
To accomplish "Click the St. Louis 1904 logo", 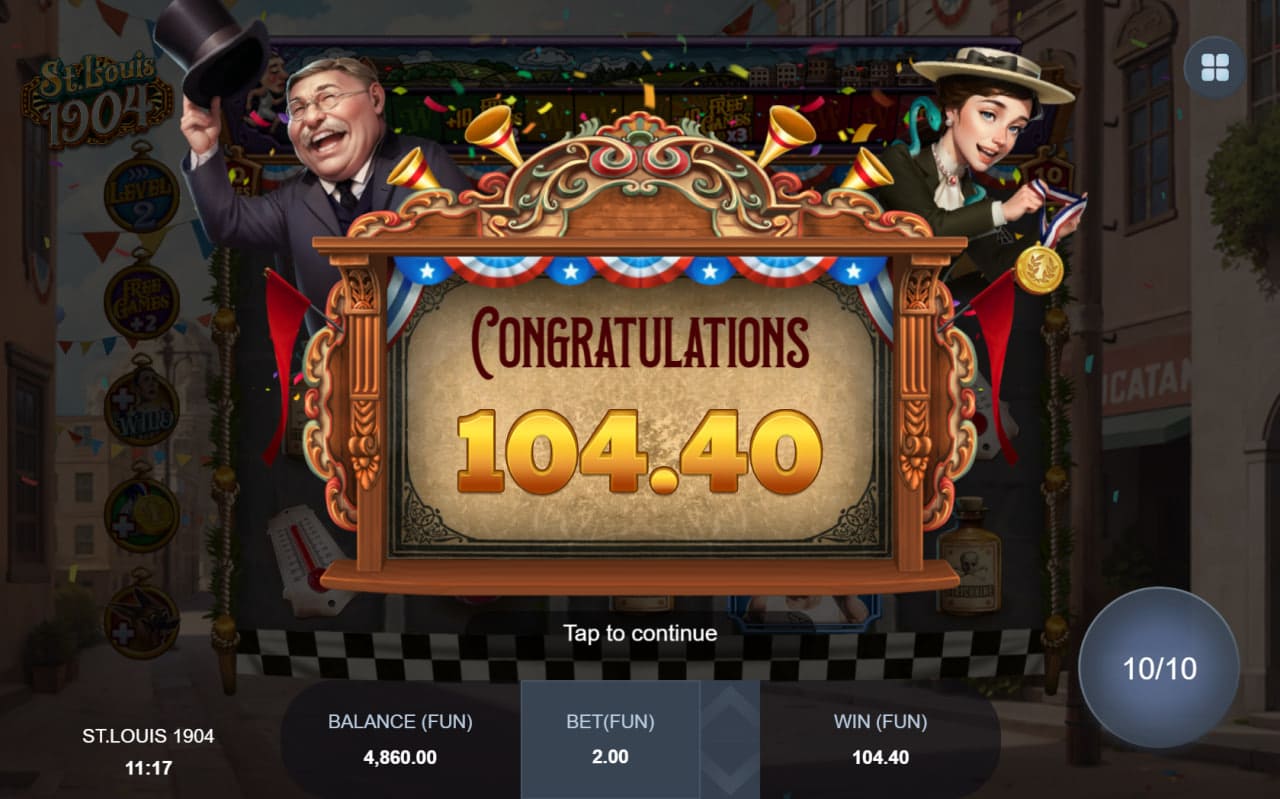I will [x=98, y=98].
